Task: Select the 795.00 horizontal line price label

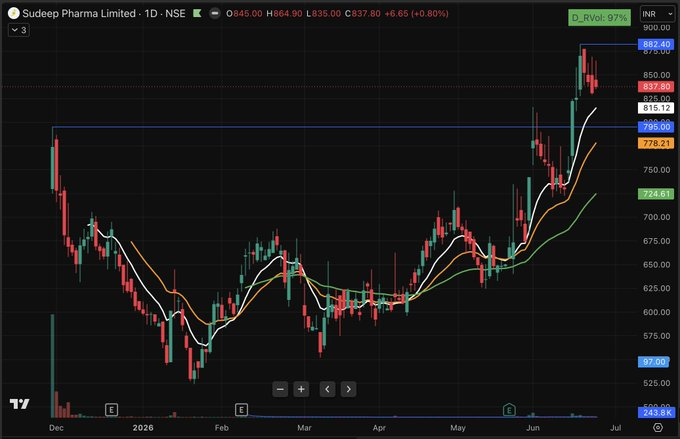Action: [x=656, y=127]
